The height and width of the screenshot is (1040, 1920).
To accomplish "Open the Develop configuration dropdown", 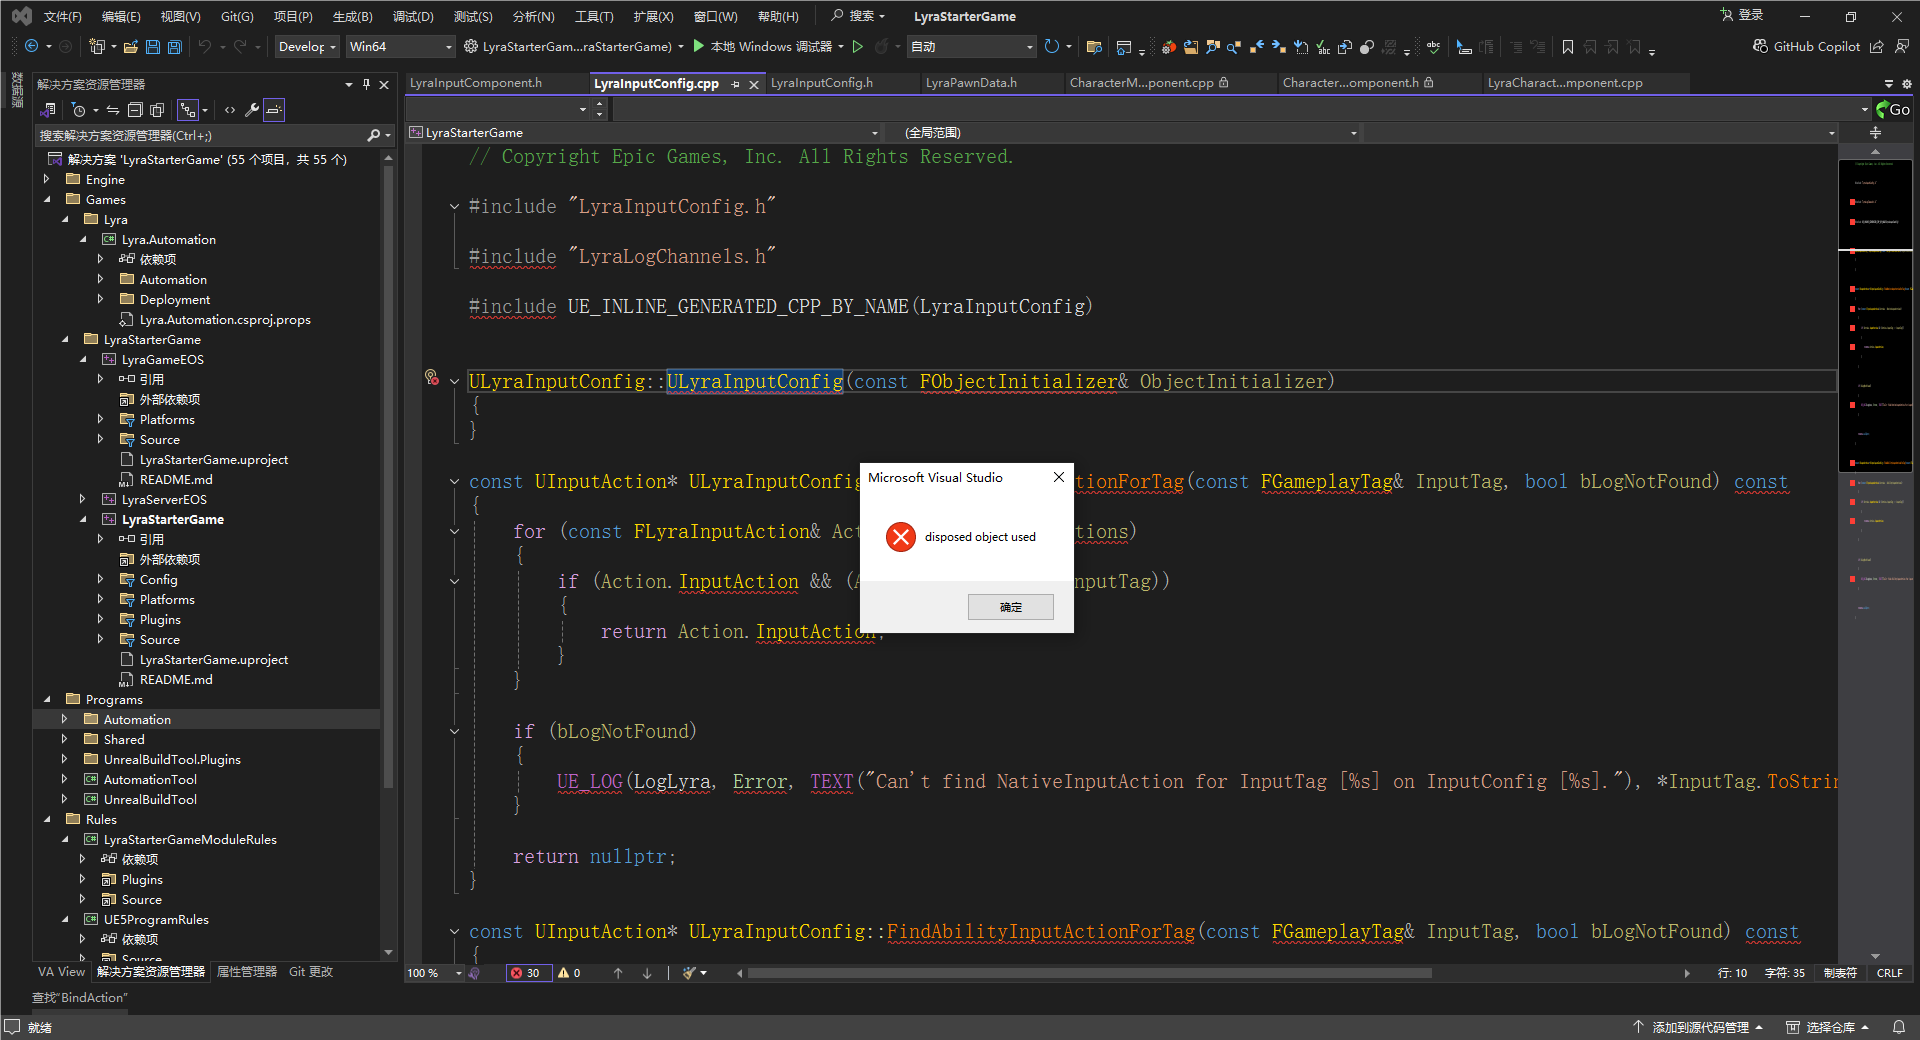I will 306,46.
